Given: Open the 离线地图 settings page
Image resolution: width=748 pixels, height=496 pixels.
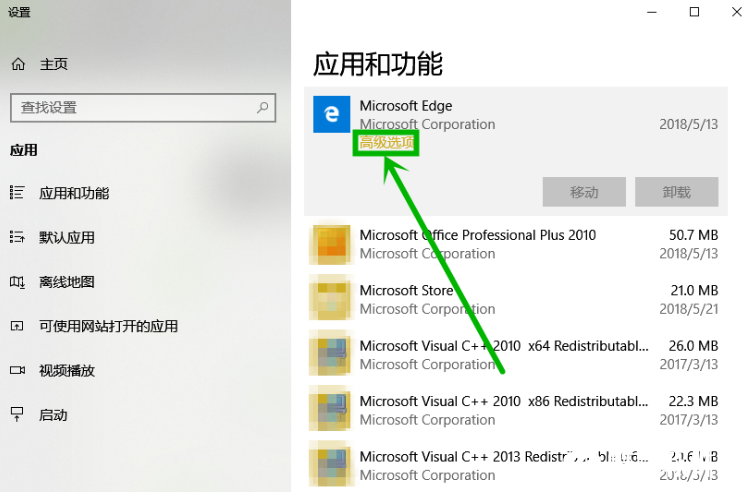Looking at the screenshot, I should (66, 282).
